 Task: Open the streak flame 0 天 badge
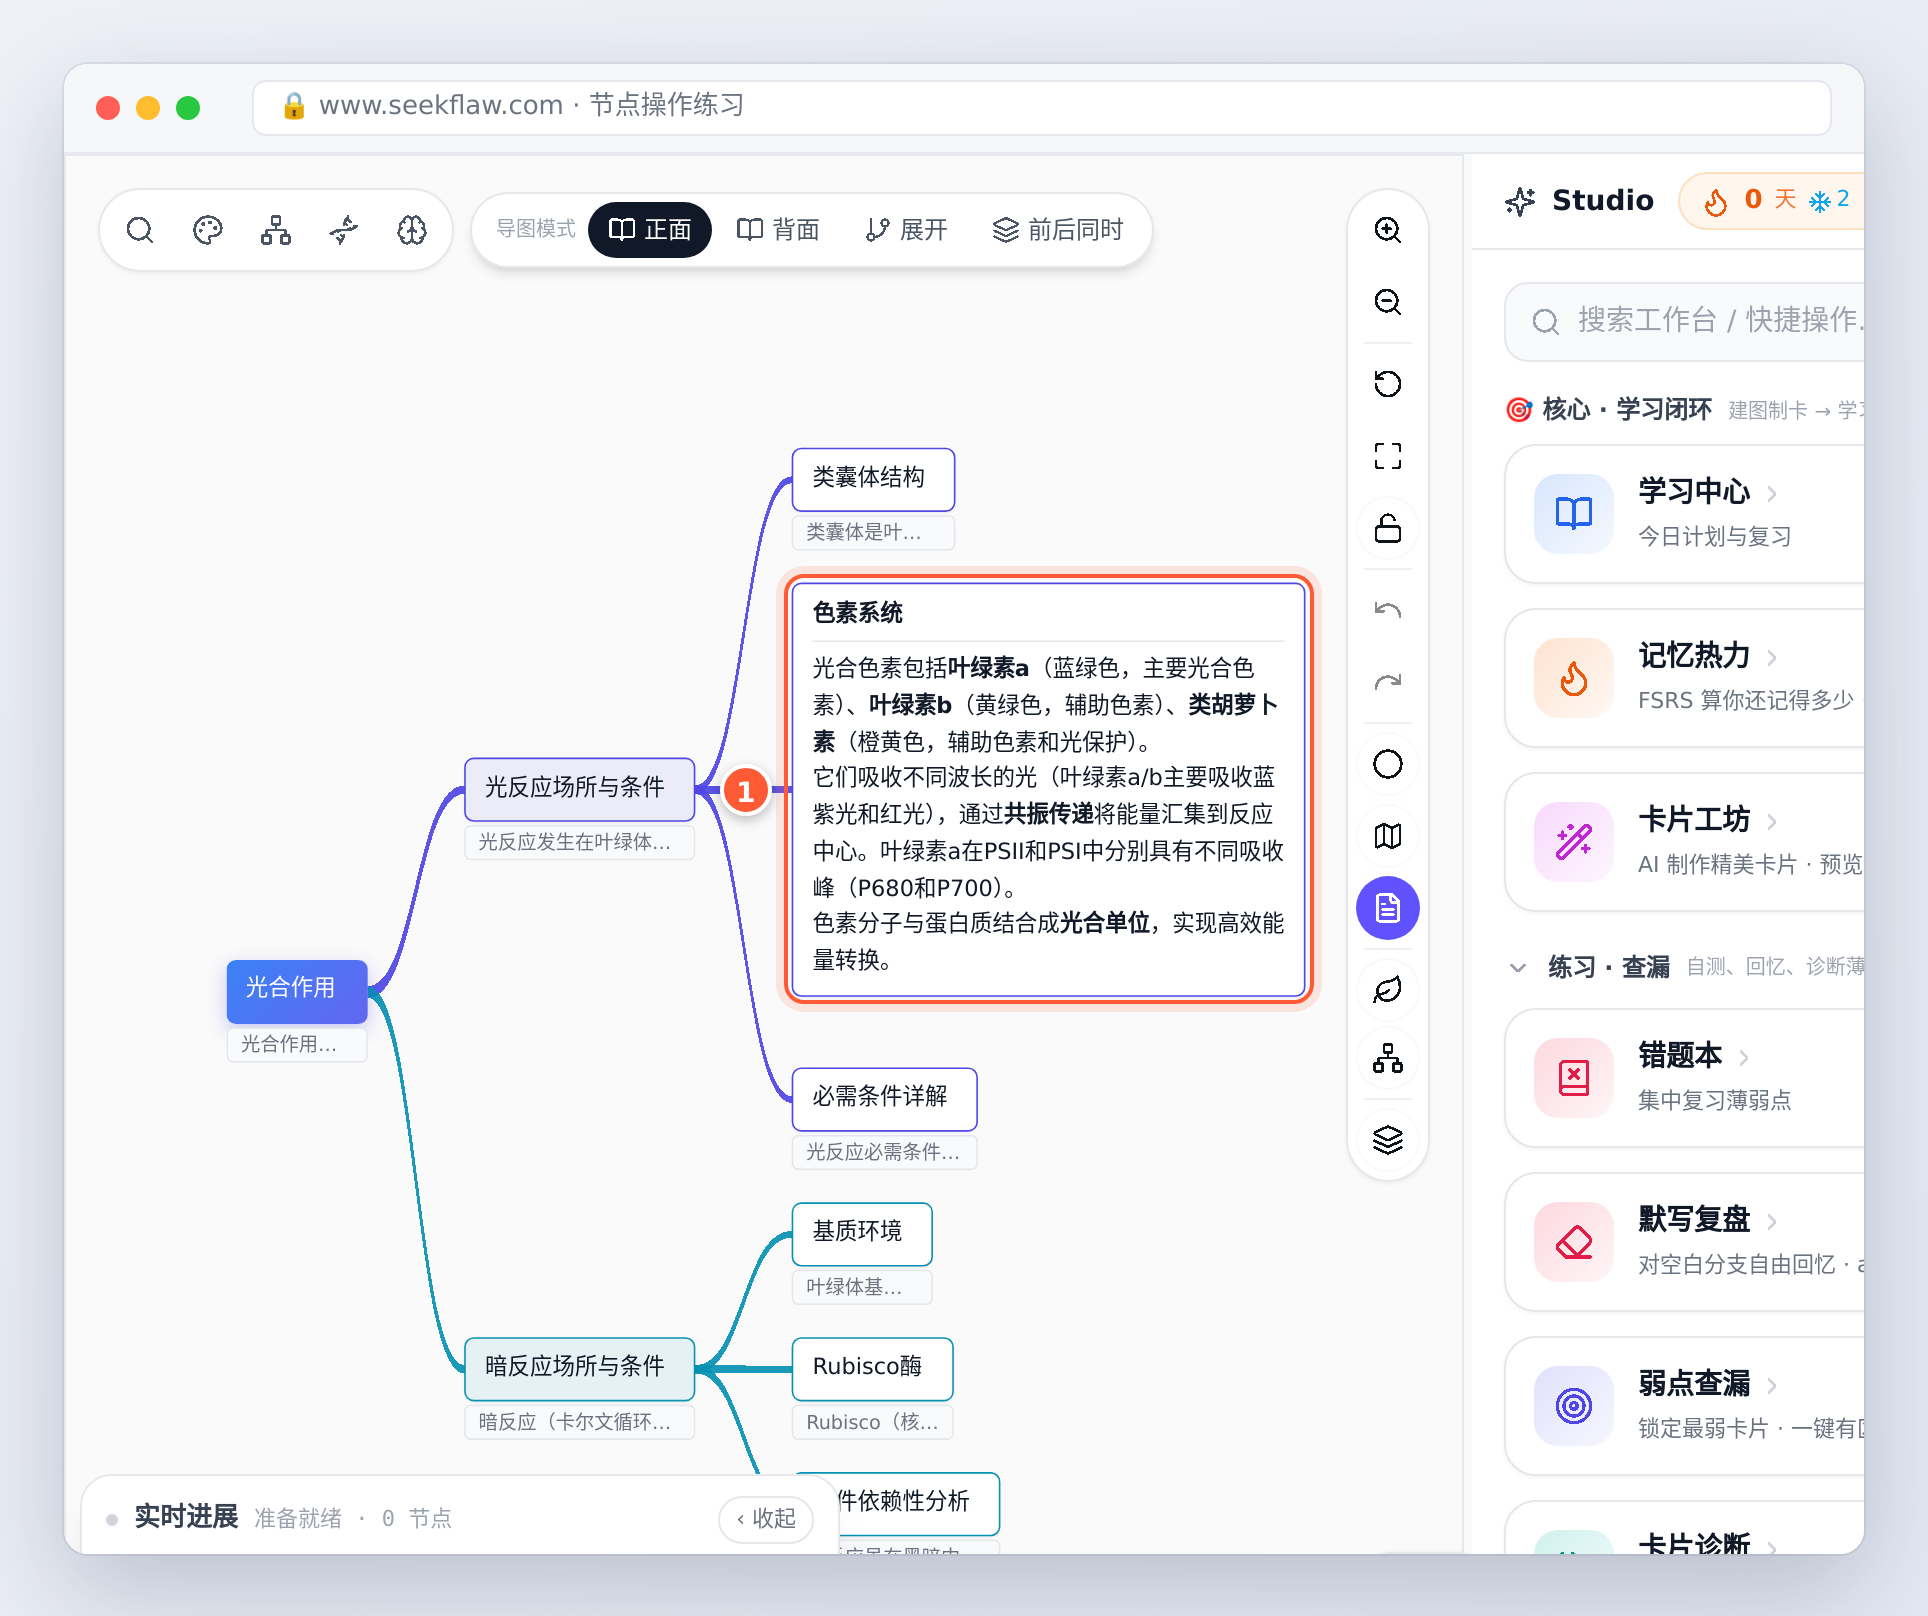pos(1770,200)
